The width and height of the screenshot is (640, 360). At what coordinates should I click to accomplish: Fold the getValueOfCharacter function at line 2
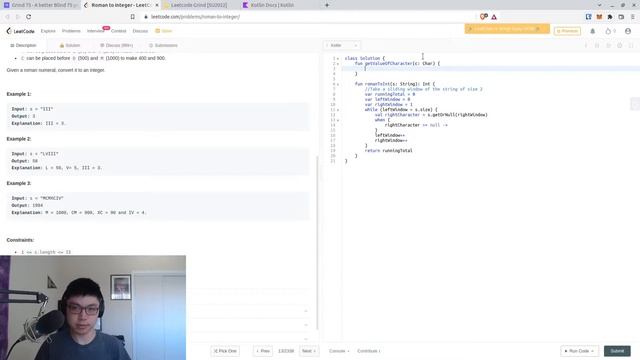point(338,64)
